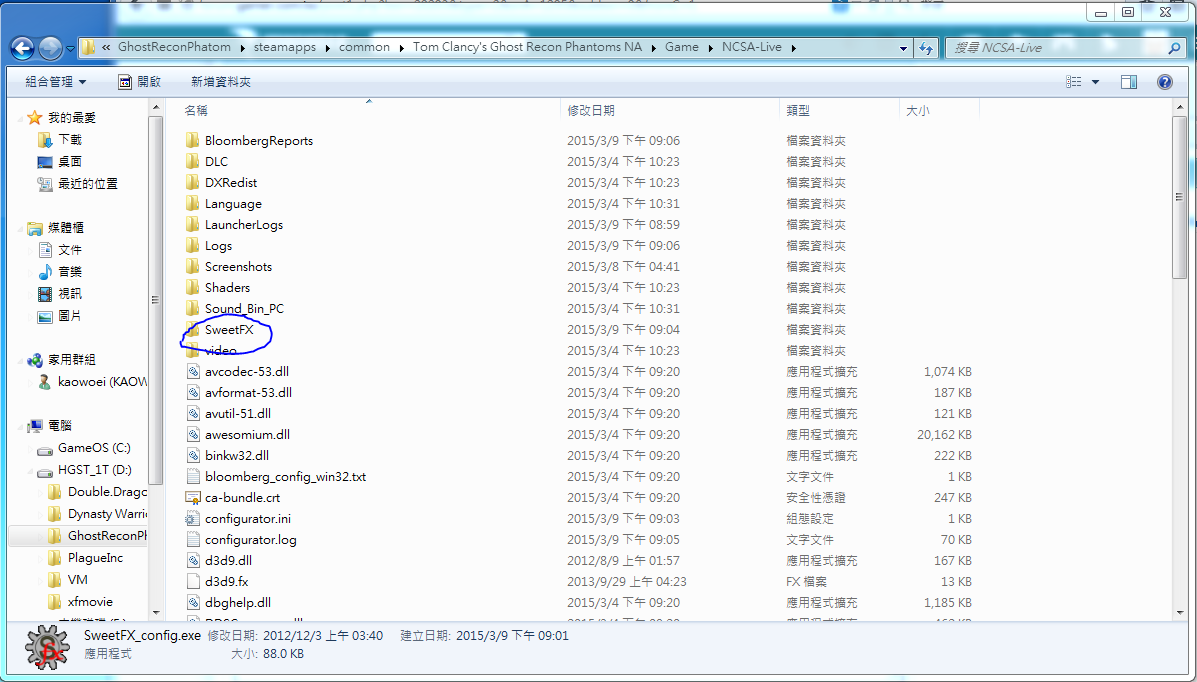Click steamapps in the address breadcrumb
This screenshot has height=682, width=1197.
[x=285, y=47]
